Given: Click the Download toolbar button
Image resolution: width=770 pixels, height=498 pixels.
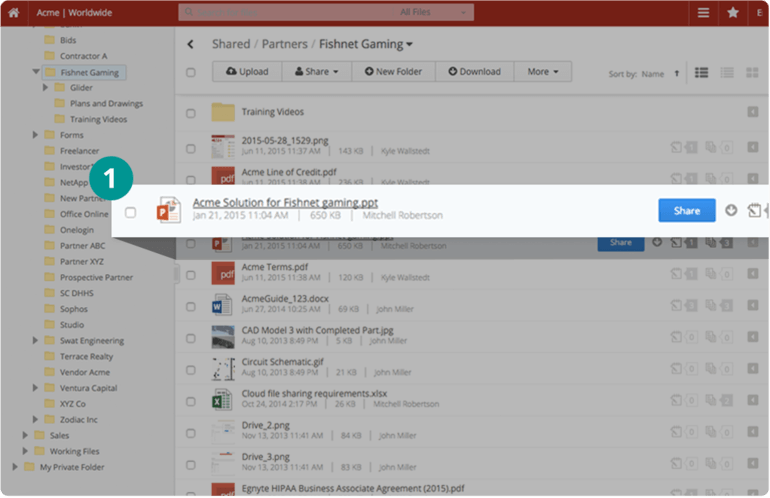Looking at the screenshot, I should tap(474, 72).
